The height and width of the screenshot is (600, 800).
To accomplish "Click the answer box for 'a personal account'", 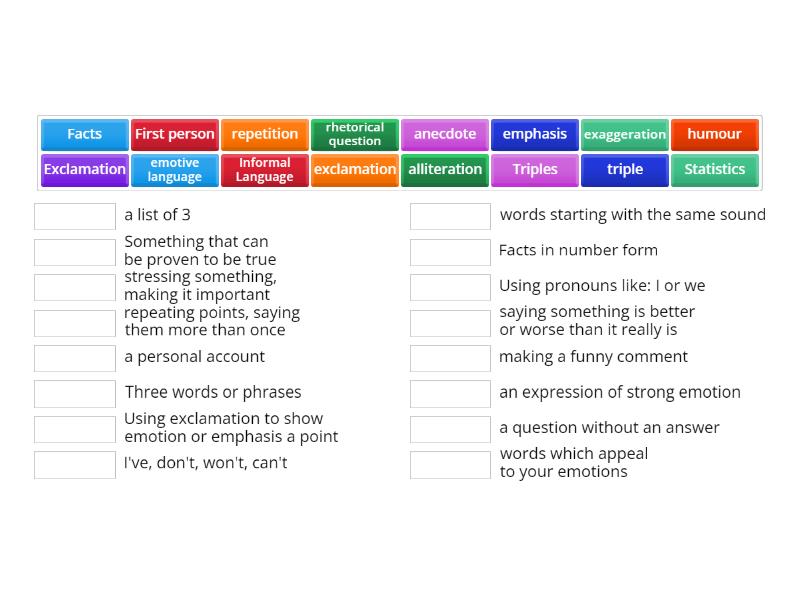I will [74, 357].
